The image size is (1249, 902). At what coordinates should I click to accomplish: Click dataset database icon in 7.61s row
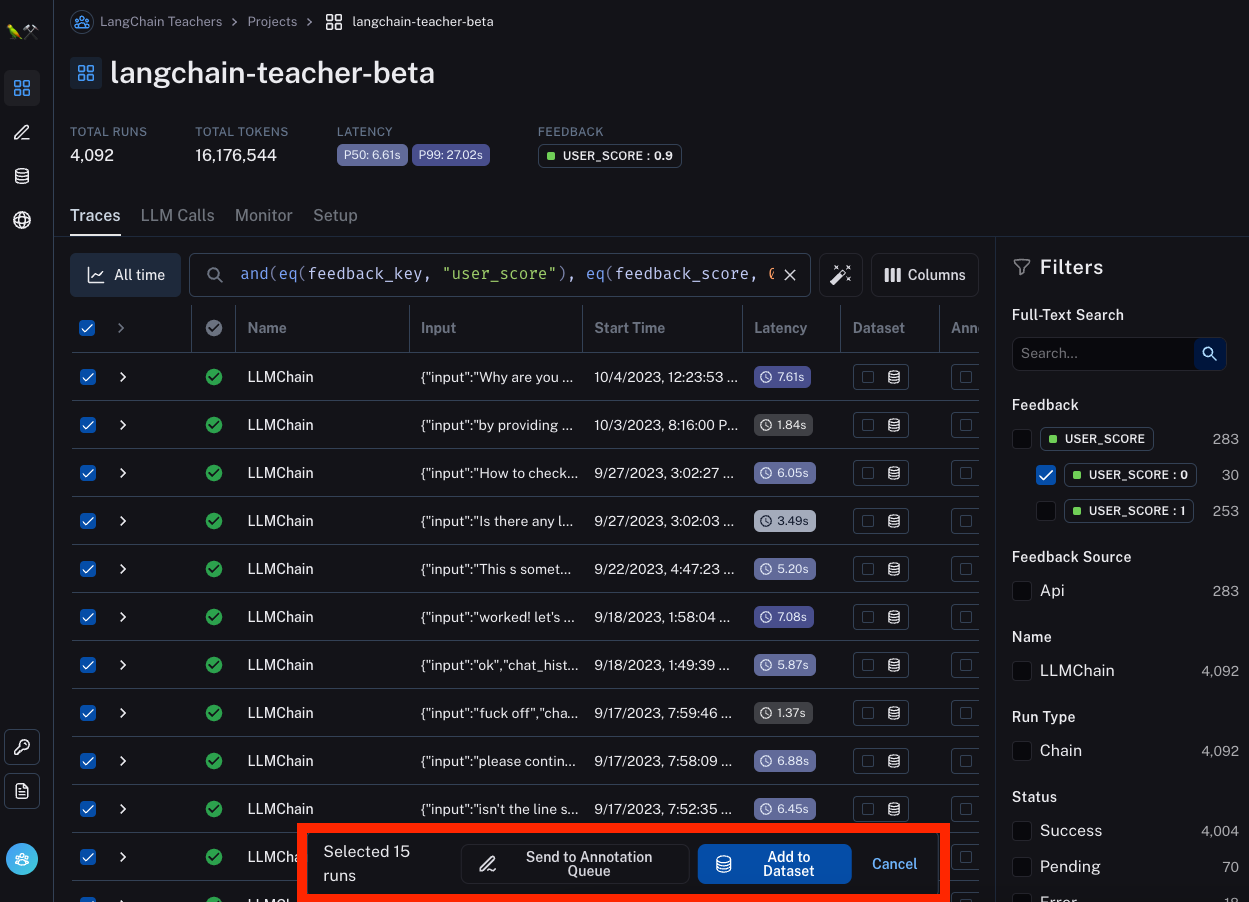pos(894,377)
